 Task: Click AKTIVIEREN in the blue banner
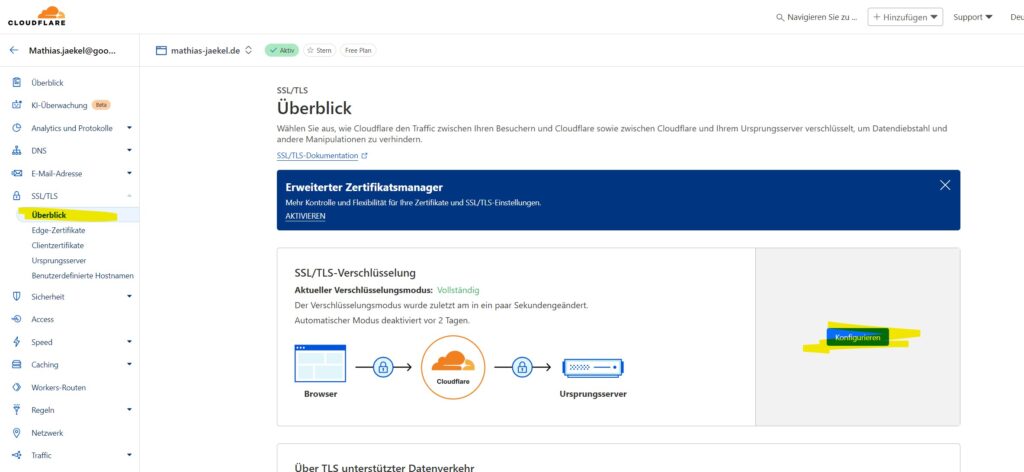pos(305,216)
